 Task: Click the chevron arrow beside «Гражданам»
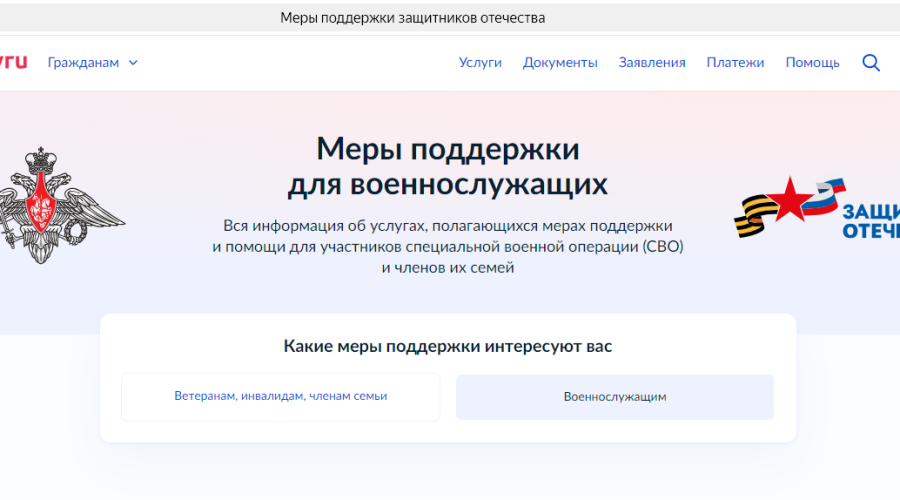click(x=133, y=63)
